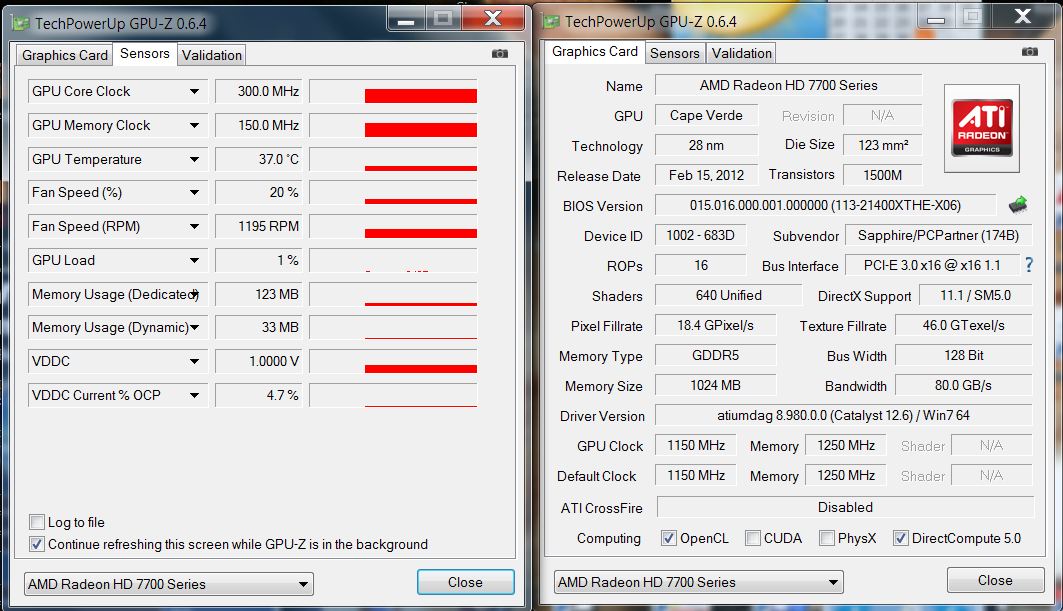1063x611 pixels.
Task: Open GPU selector dropdown in Sensors window
Action: point(169,584)
